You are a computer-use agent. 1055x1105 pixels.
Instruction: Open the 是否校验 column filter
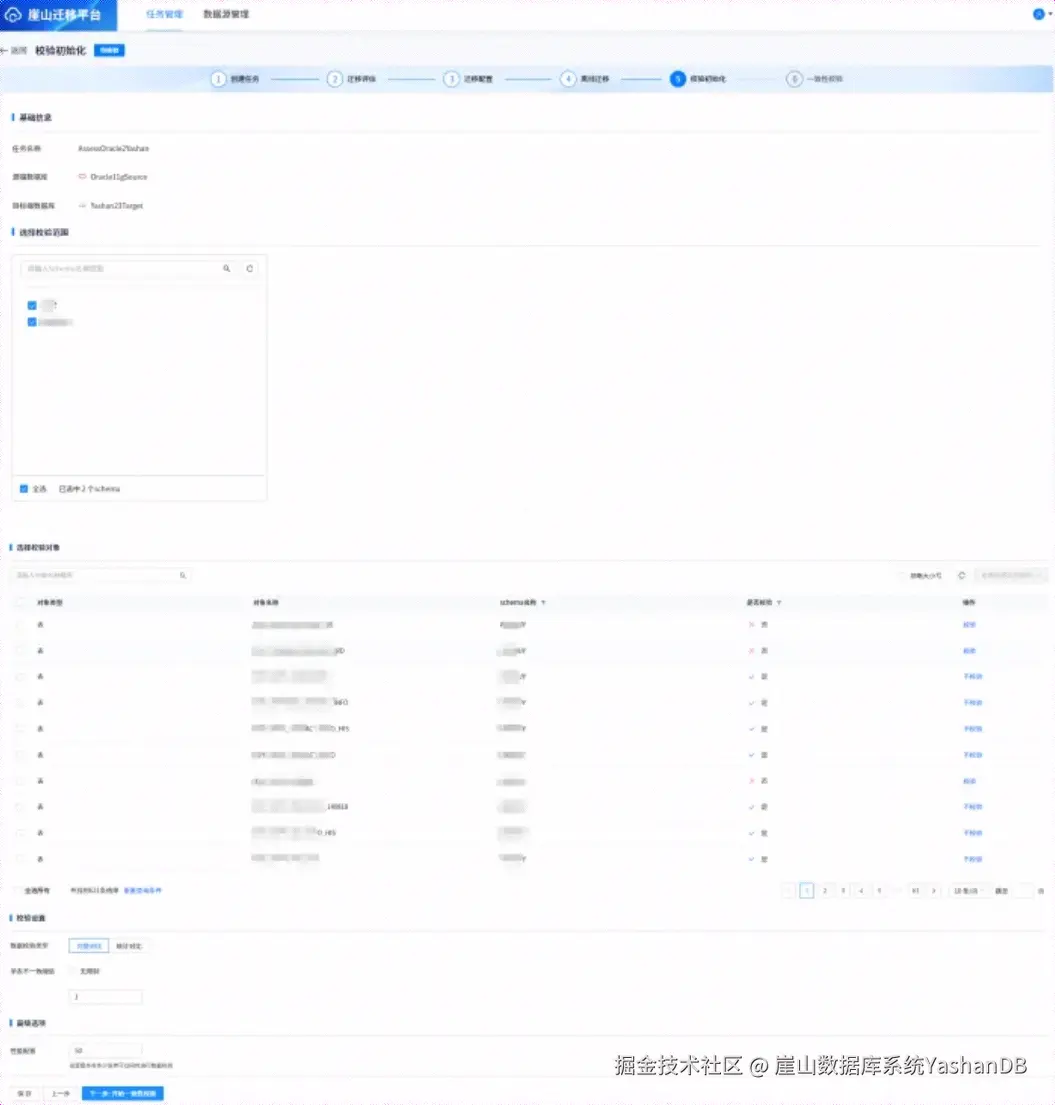click(x=779, y=603)
